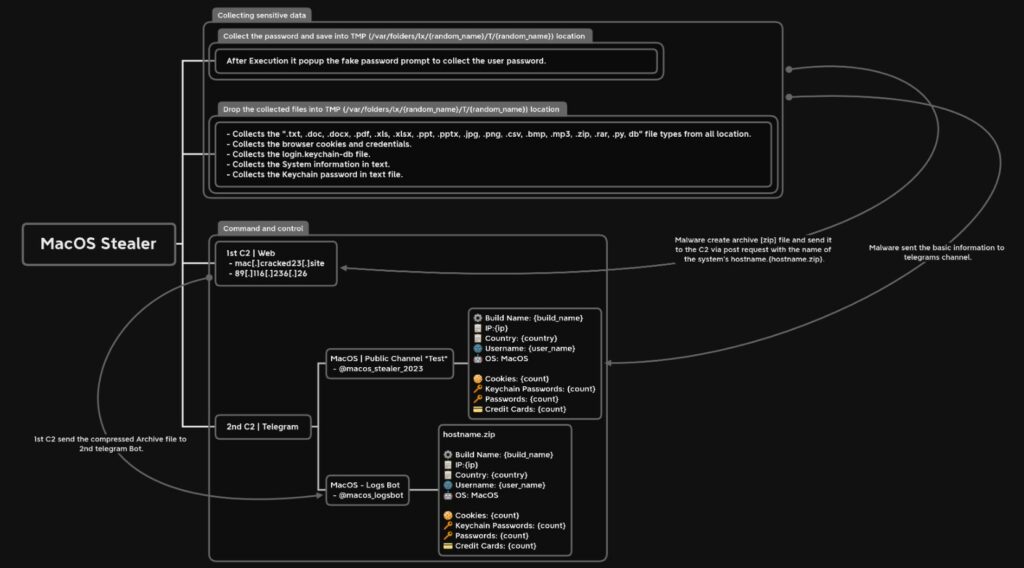Click the "Drop the collected files into TMP" header
The image size is (1024, 568).
tap(391, 108)
